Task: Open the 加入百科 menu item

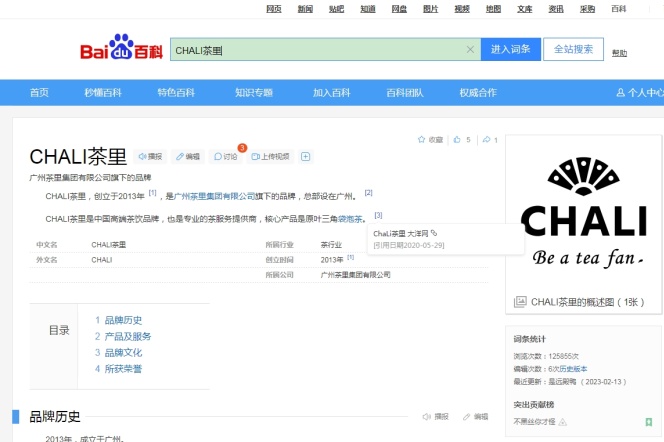Action: [332, 92]
